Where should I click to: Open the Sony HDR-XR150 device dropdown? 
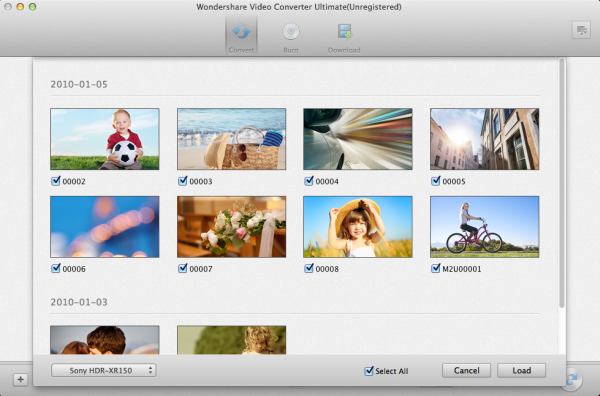103,370
